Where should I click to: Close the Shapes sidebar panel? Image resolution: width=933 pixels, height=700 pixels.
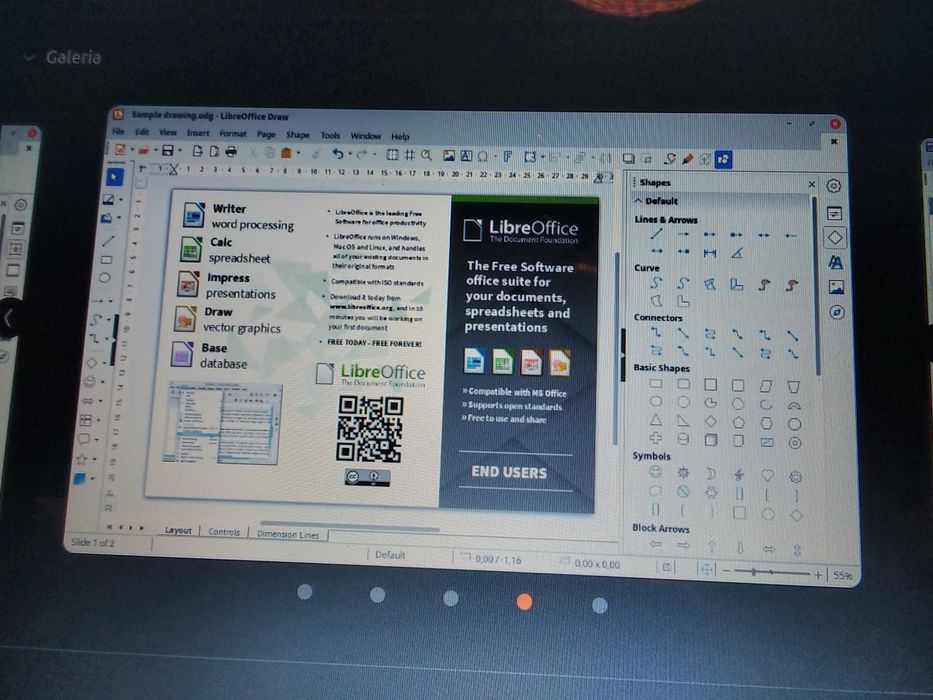[812, 185]
